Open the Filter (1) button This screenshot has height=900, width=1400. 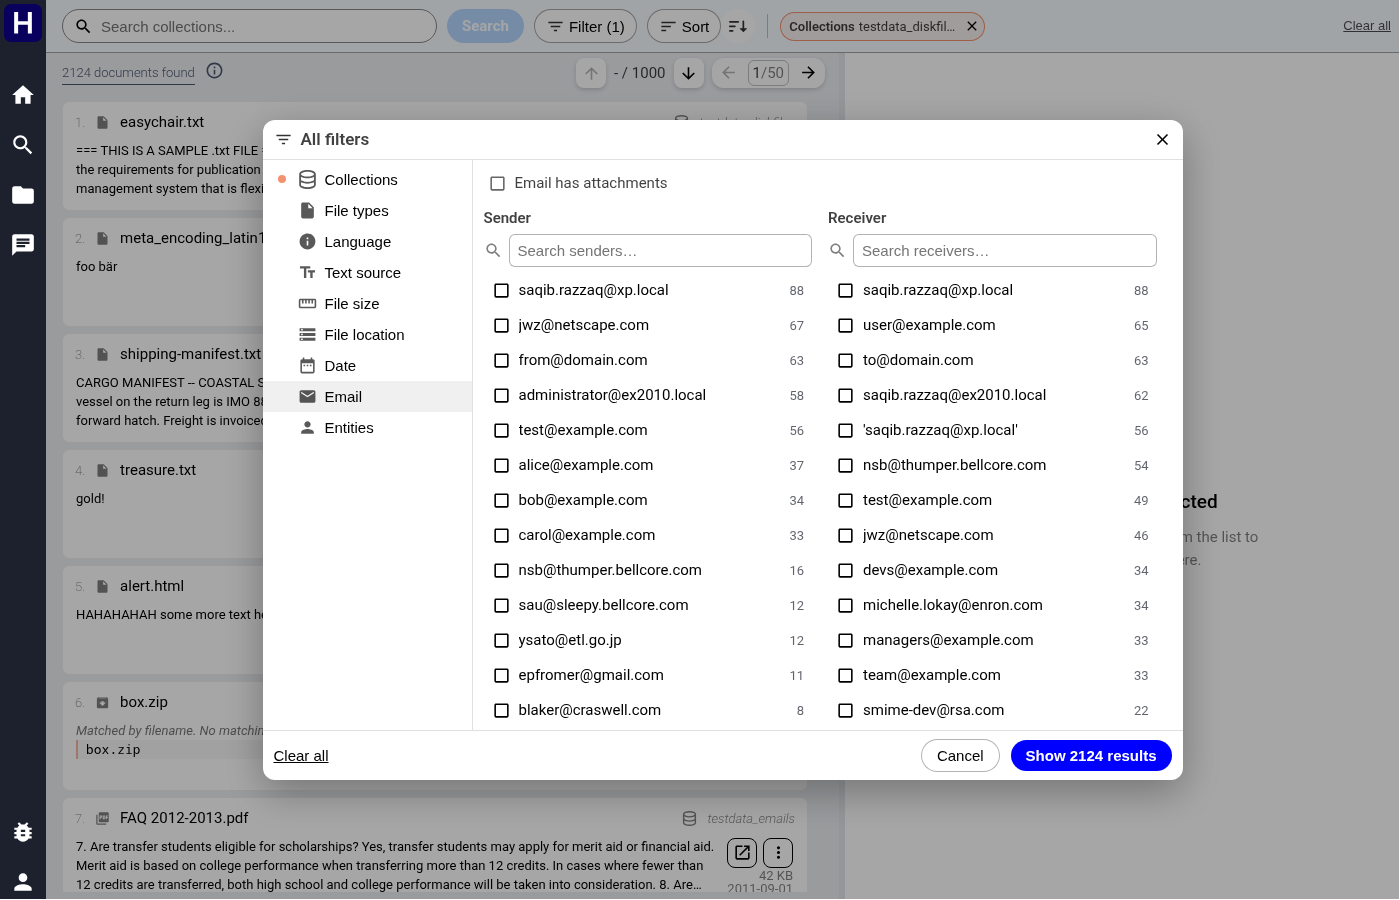tap(586, 26)
